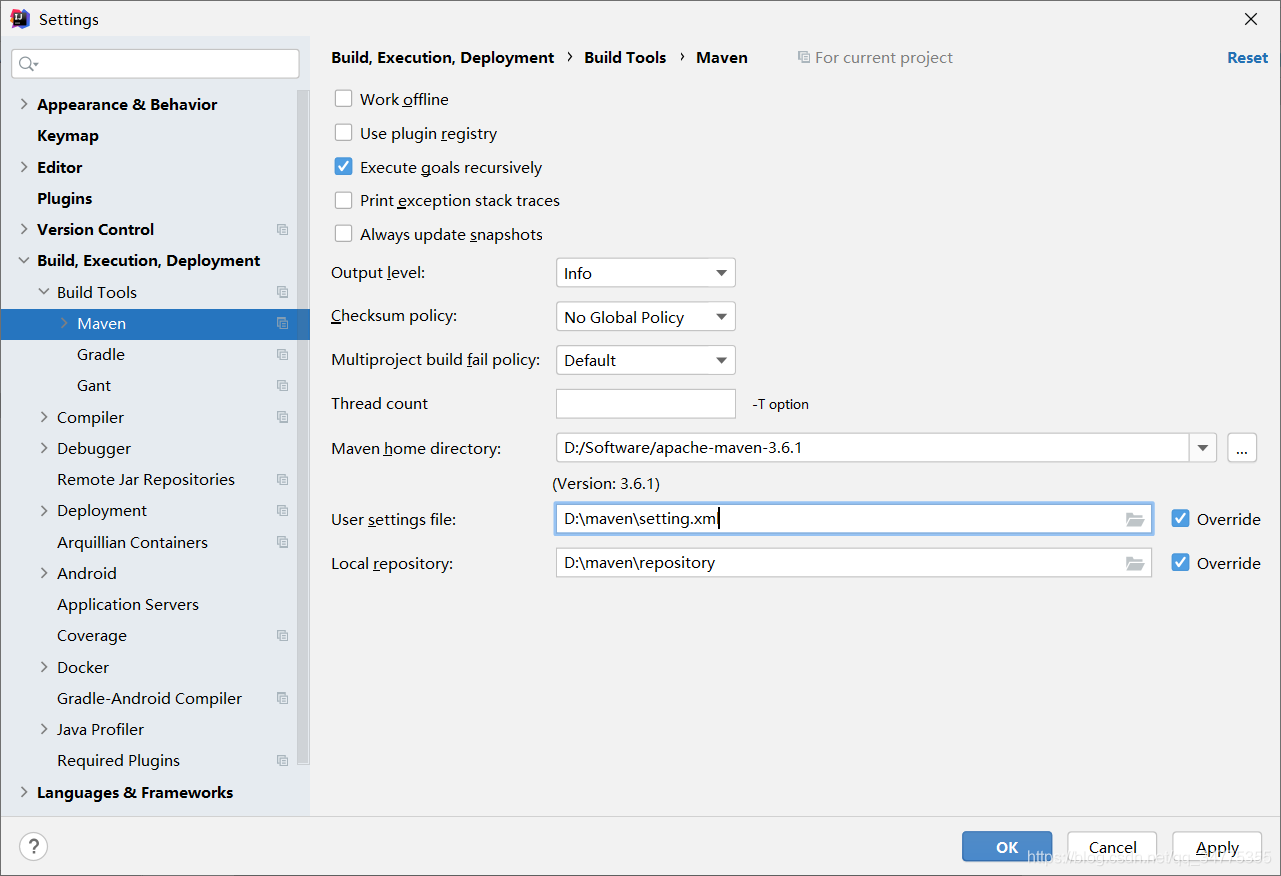Open the Plugins settings page

tap(65, 199)
